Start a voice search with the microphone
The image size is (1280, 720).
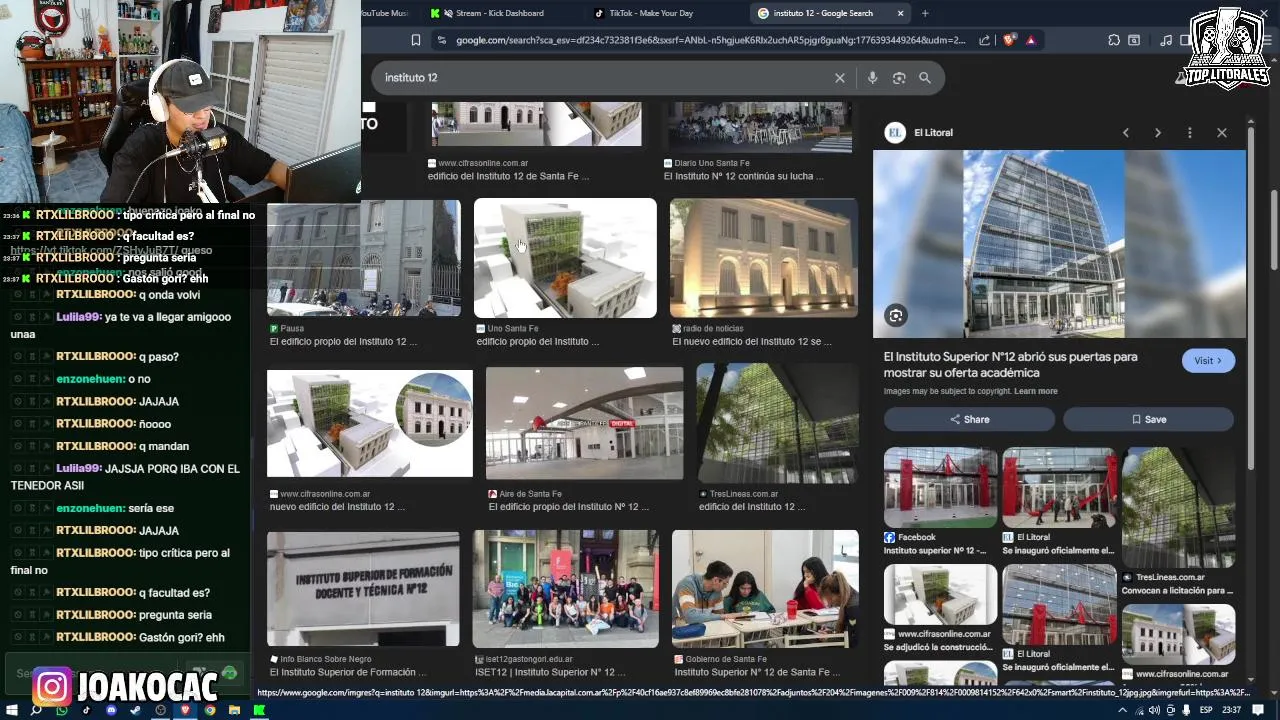coord(872,78)
